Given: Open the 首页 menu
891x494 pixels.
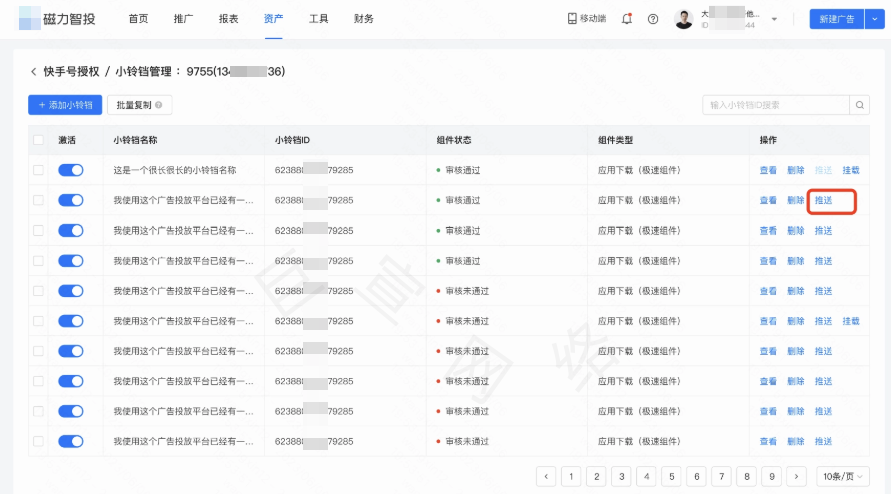Looking at the screenshot, I should pos(138,19).
